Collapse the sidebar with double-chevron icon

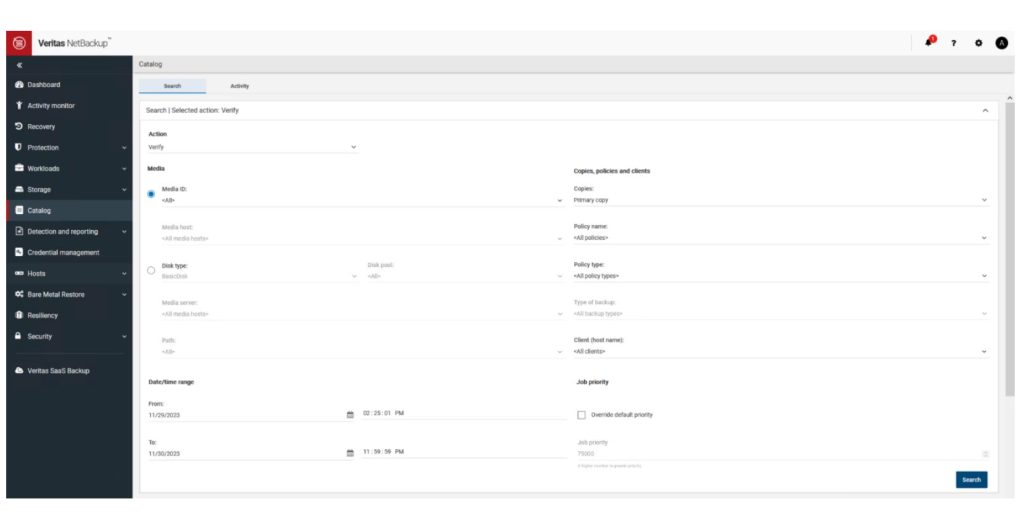[19, 65]
